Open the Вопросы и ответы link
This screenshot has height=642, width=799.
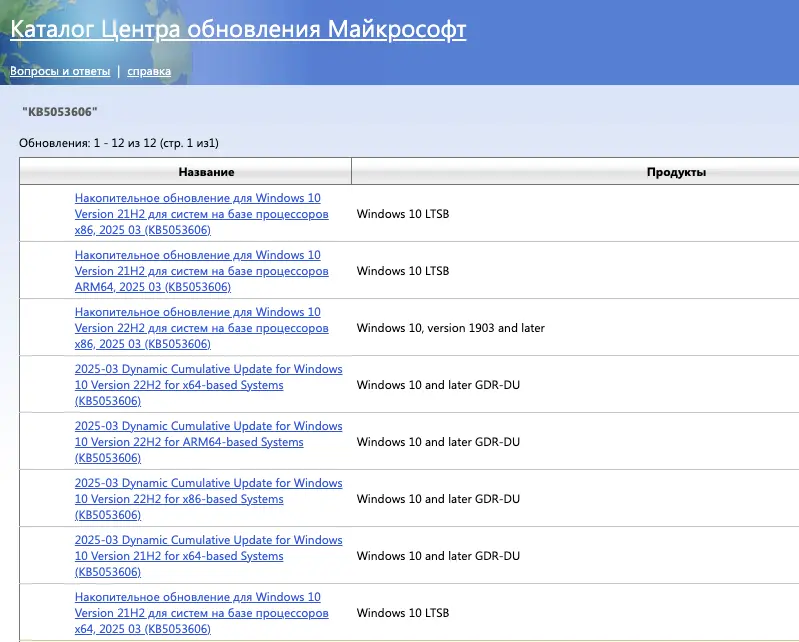60,71
